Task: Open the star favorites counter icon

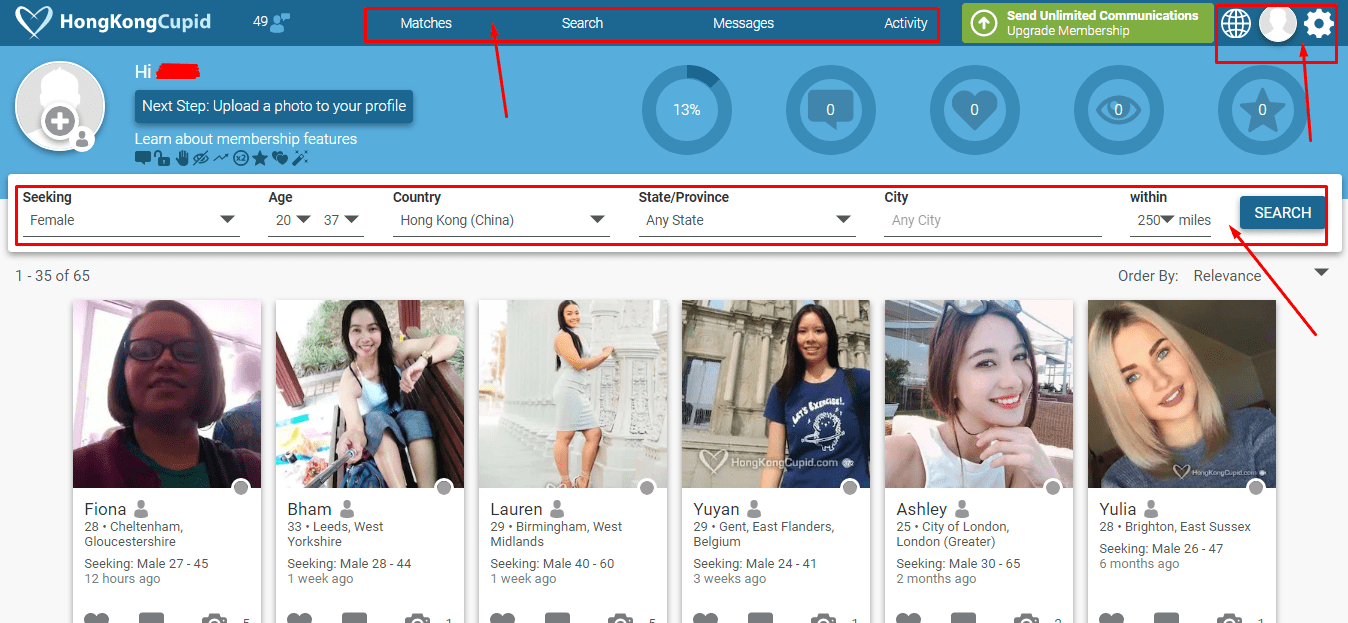Action: point(1262,110)
